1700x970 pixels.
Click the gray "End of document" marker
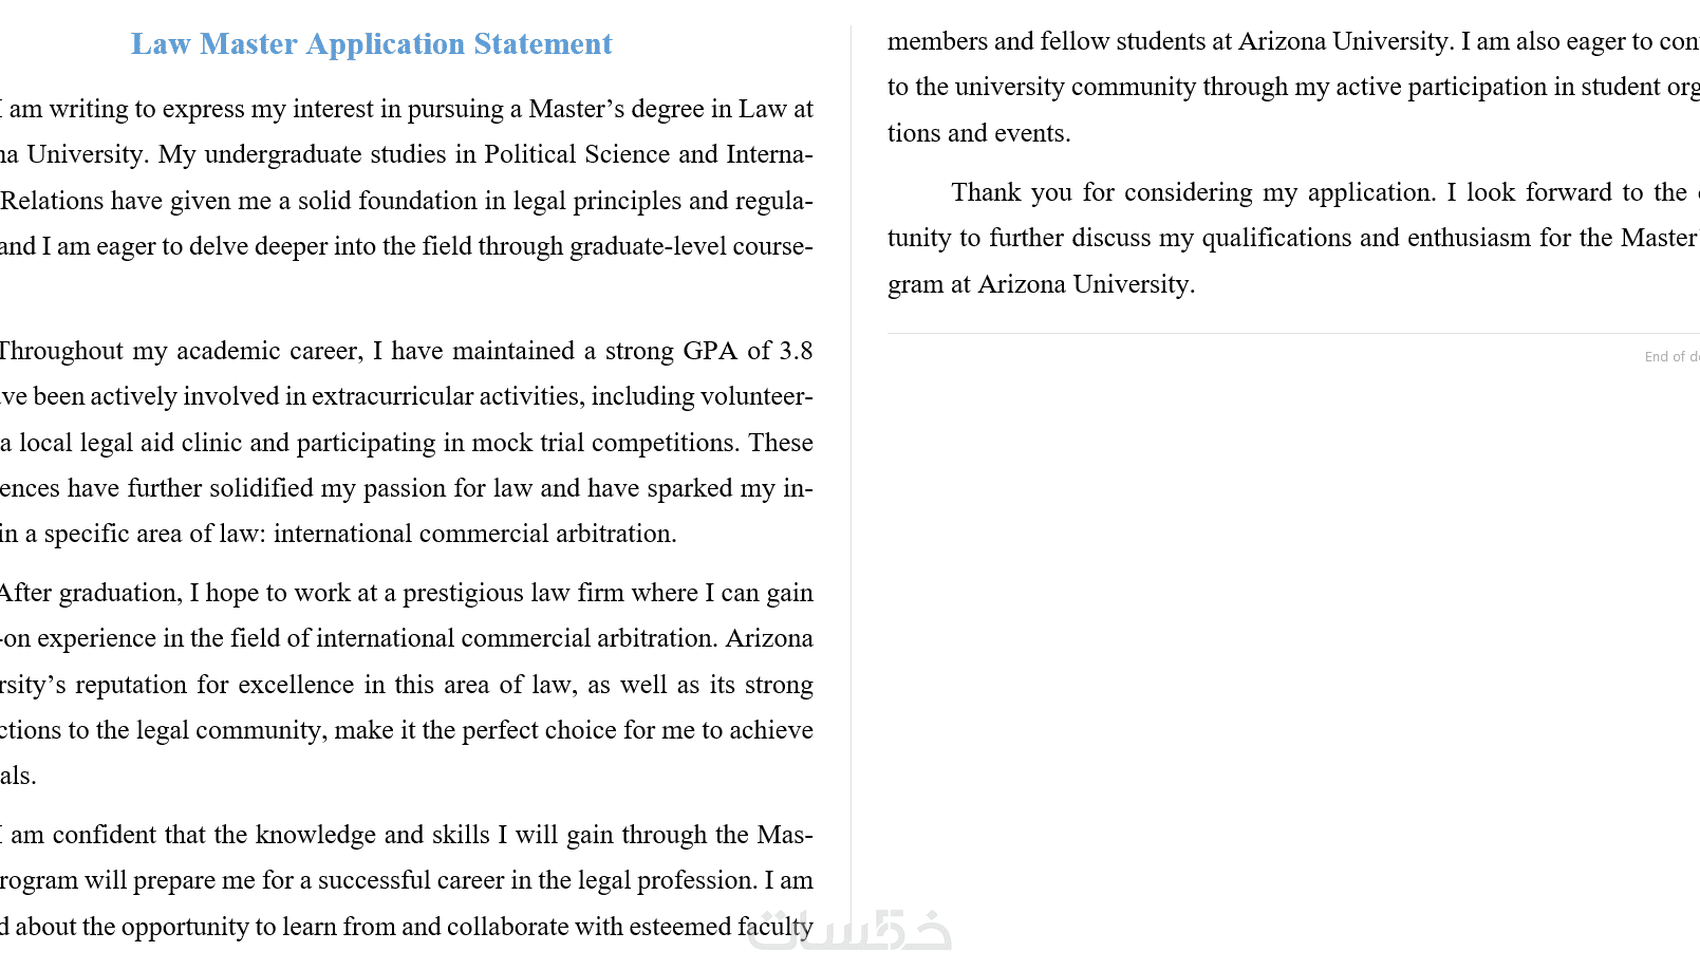pyautogui.click(x=1672, y=357)
